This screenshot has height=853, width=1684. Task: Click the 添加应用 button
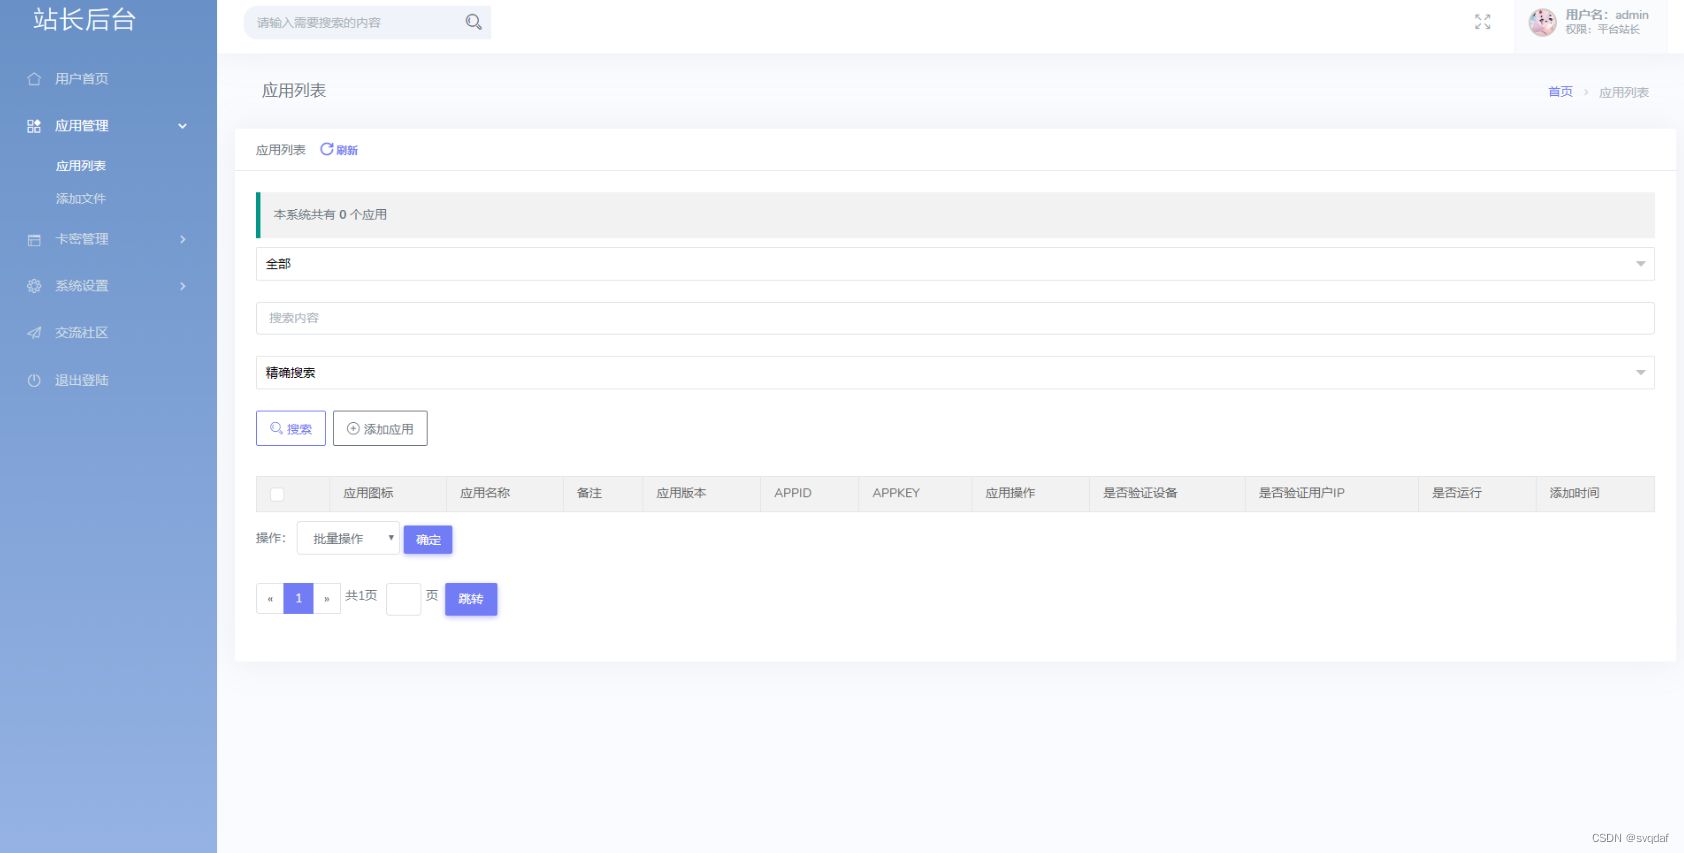point(380,429)
